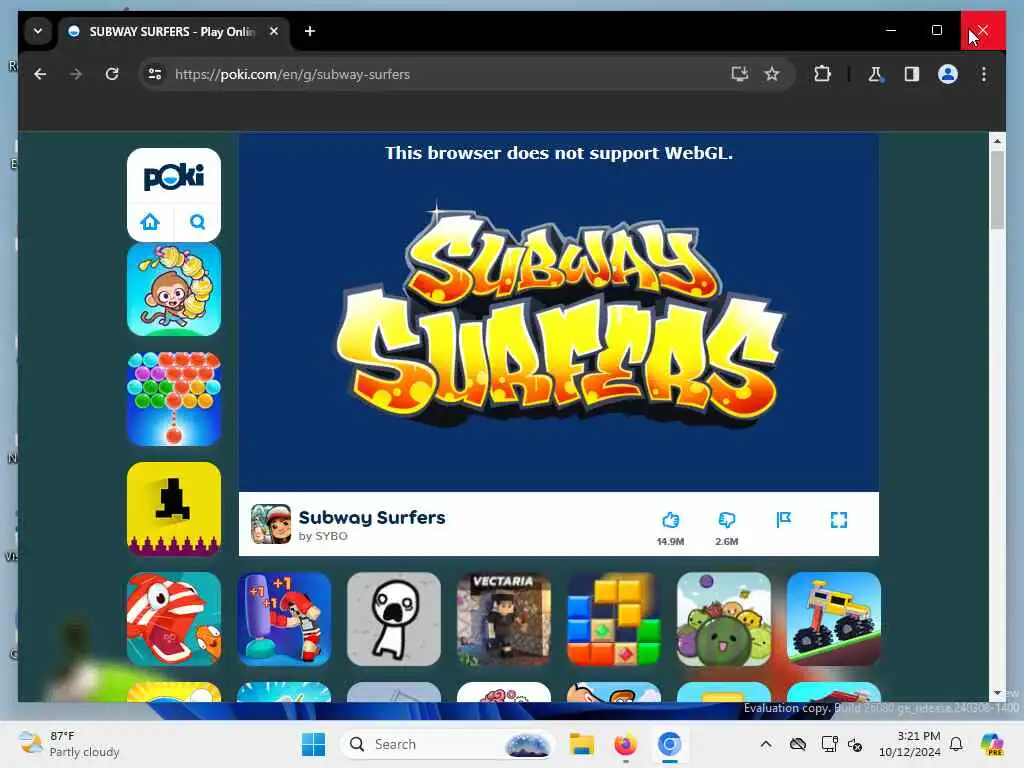The width and height of the screenshot is (1024, 768).
Task: Open the Chrome profile avatar
Action: tap(948, 74)
